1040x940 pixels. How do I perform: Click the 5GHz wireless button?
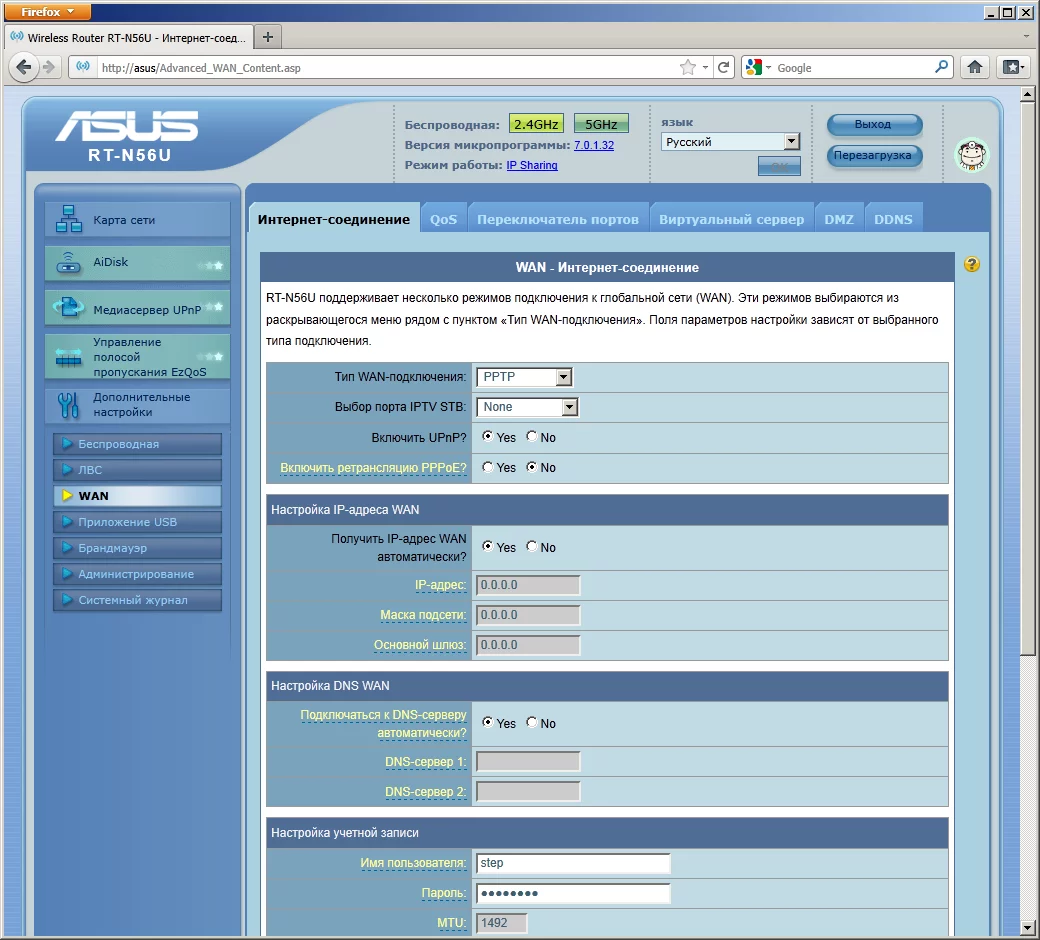click(x=601, y=124)
